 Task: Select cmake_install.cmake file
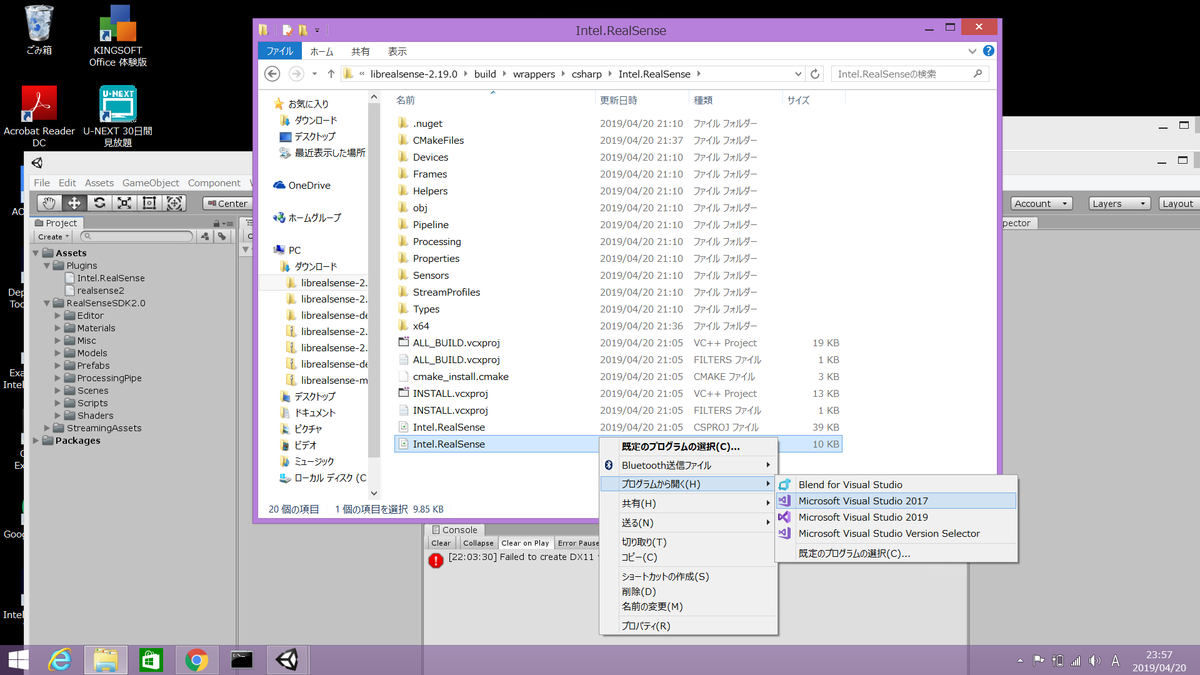[x=460, y=376]
